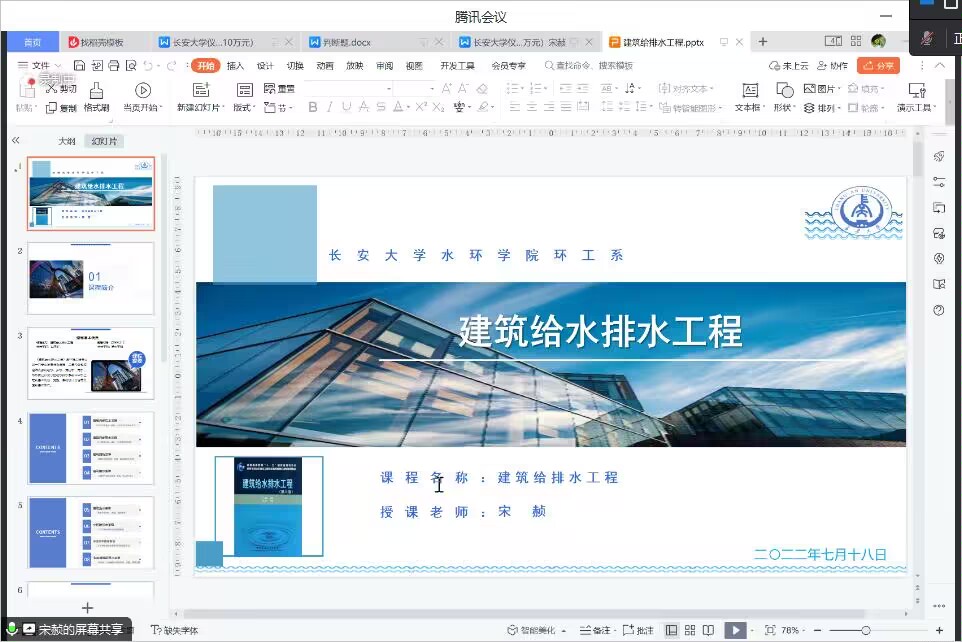
Task: Click the orange 分享 share button
Action: (x=880, y=66)
